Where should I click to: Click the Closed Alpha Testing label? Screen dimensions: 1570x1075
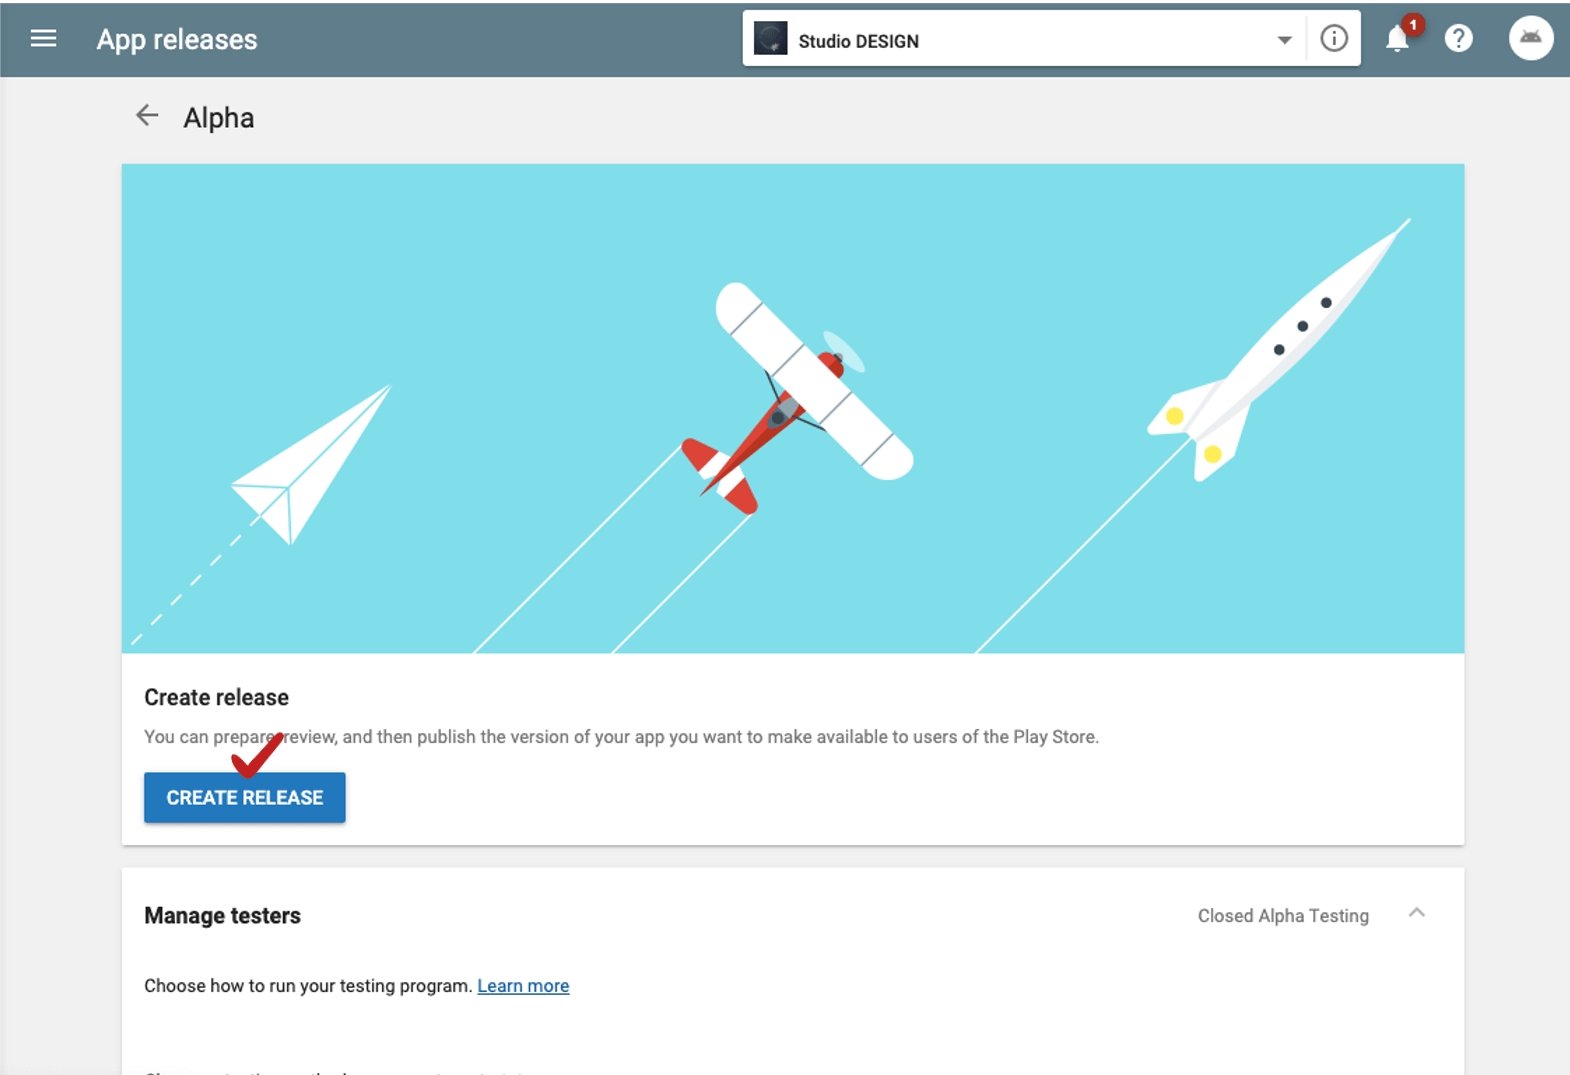coord(1283,916)
